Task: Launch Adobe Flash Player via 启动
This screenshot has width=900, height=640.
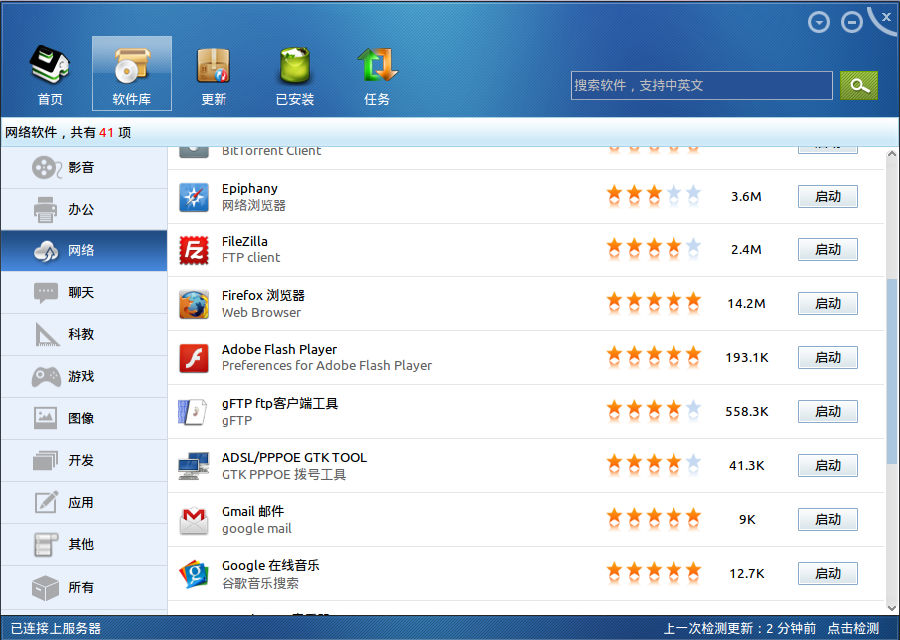Action: (828, 358)
